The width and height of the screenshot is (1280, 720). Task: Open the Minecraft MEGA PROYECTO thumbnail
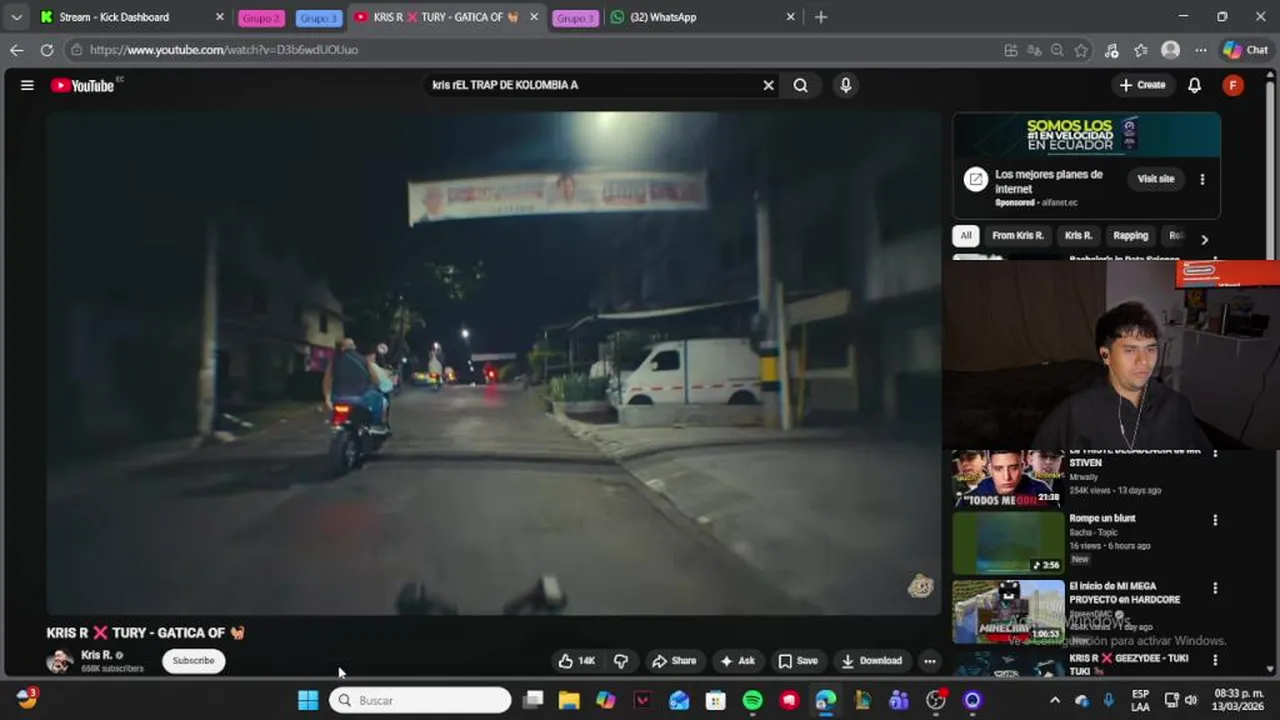pyautogui.click(x=1008, y=611)
